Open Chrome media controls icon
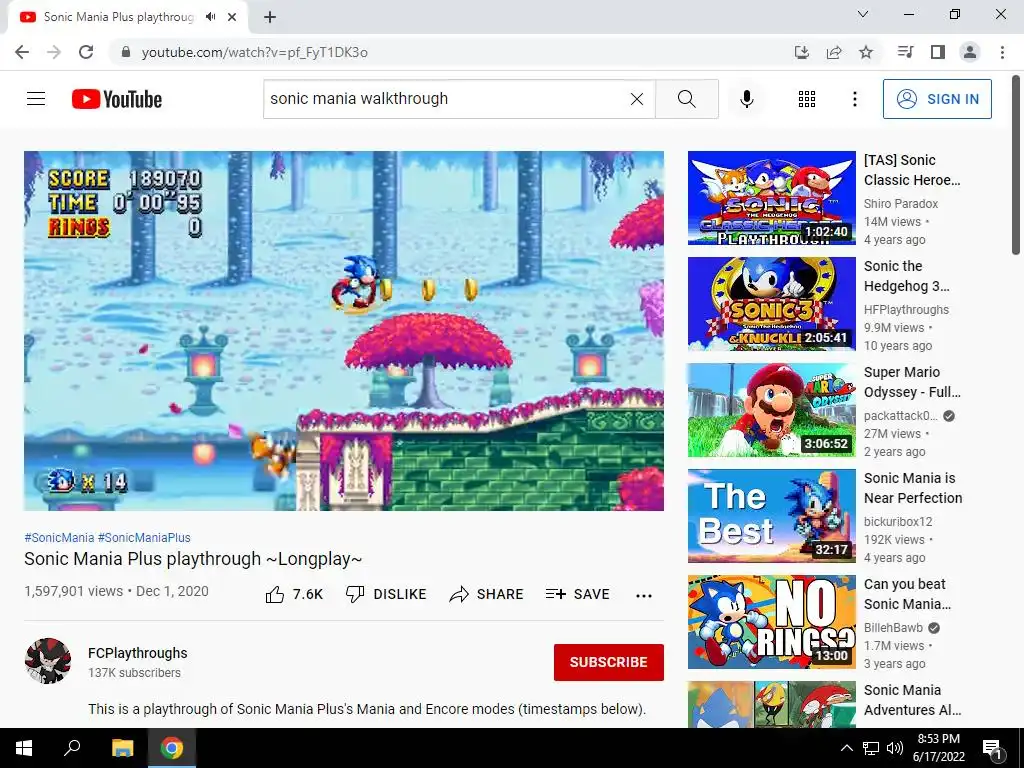 (905, 52)
